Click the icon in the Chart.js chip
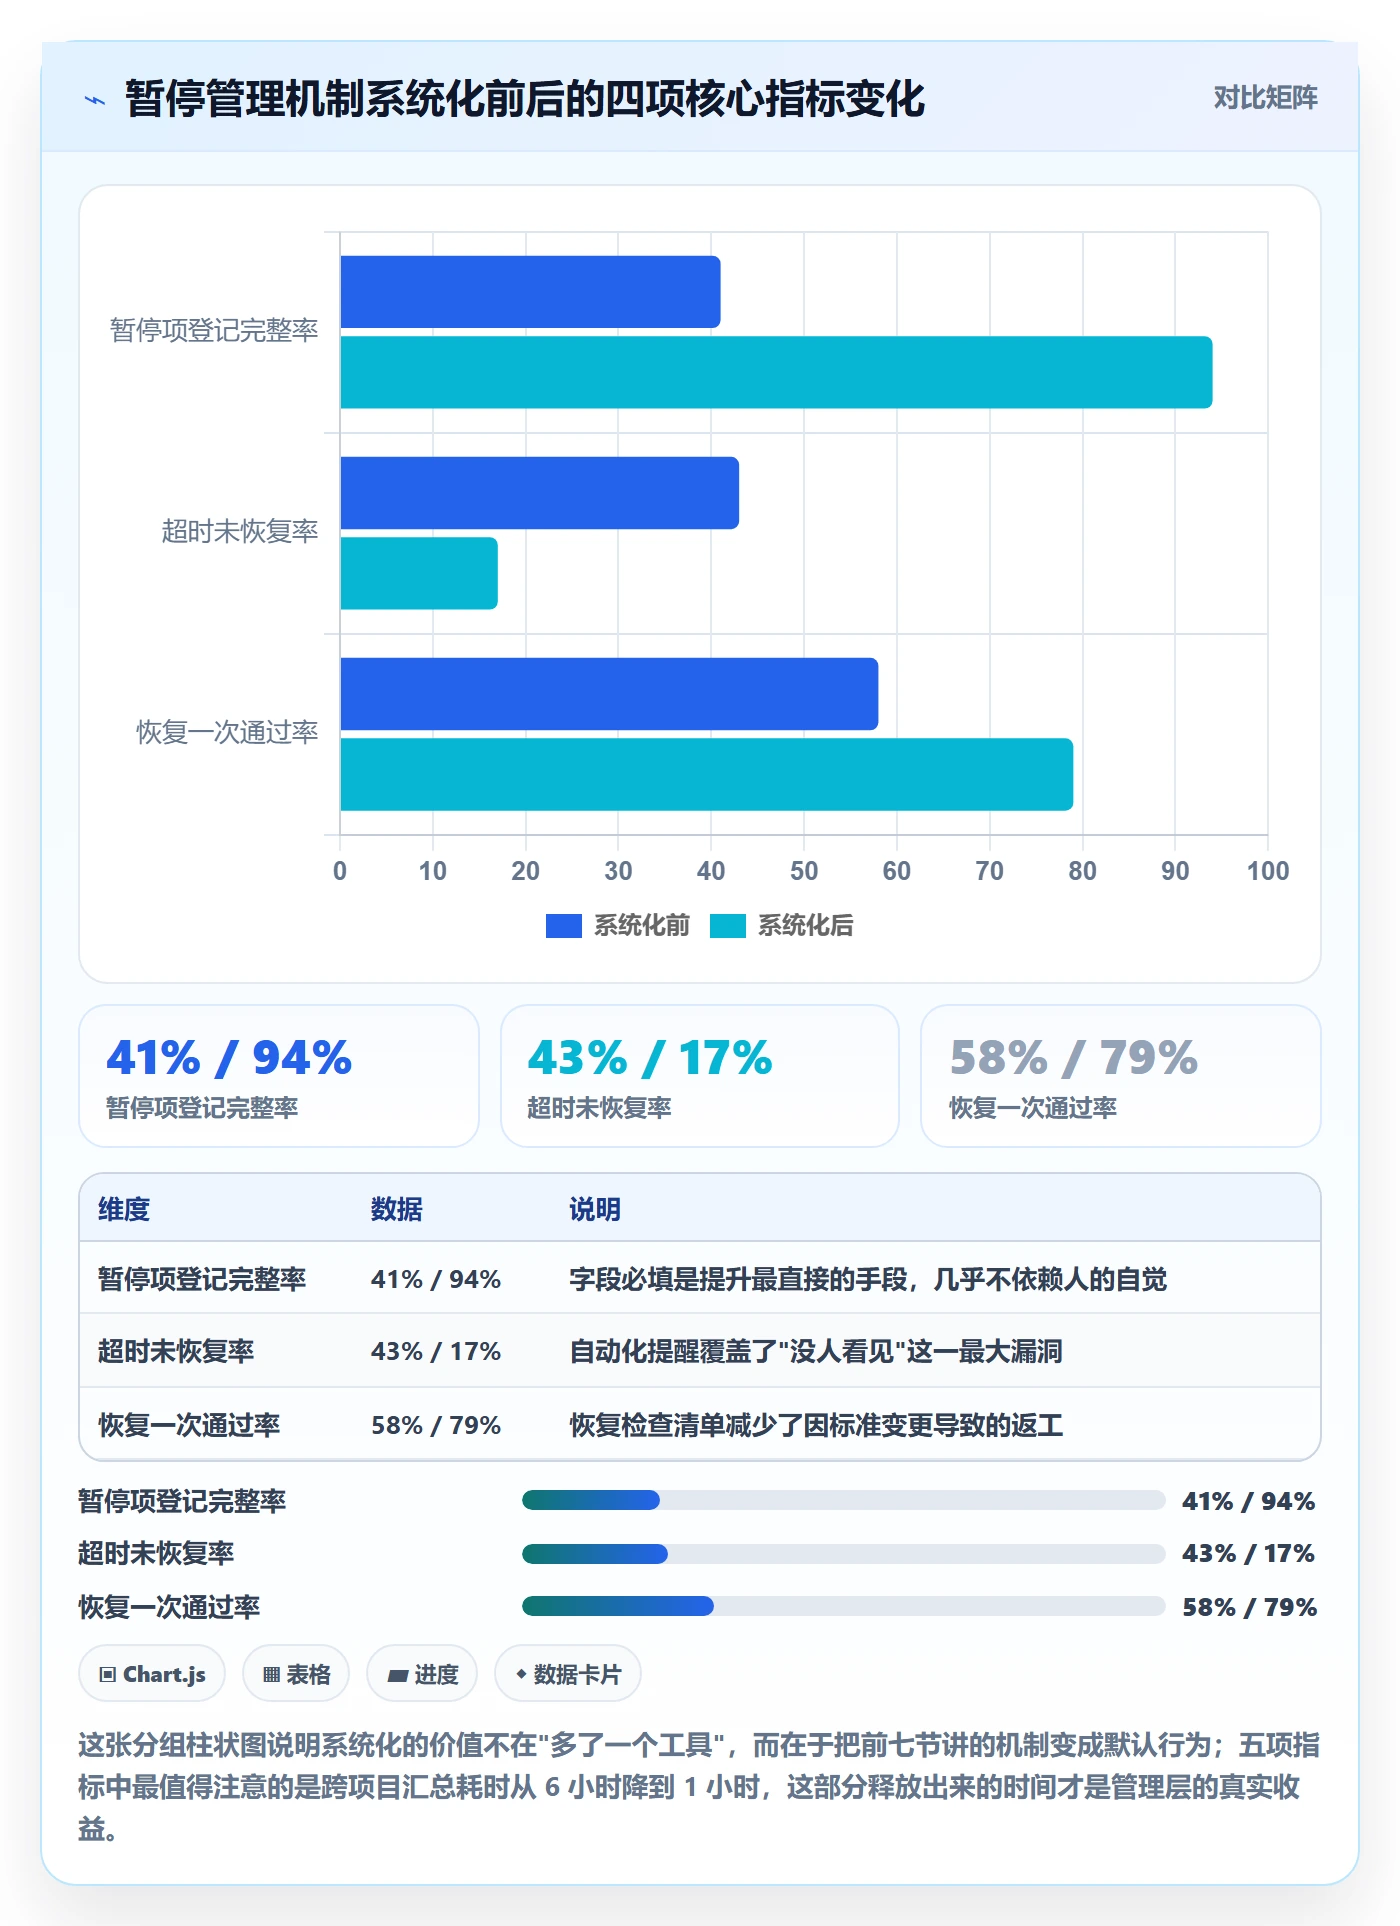Viewport: 1400px width, 1926px height. 108,1675
